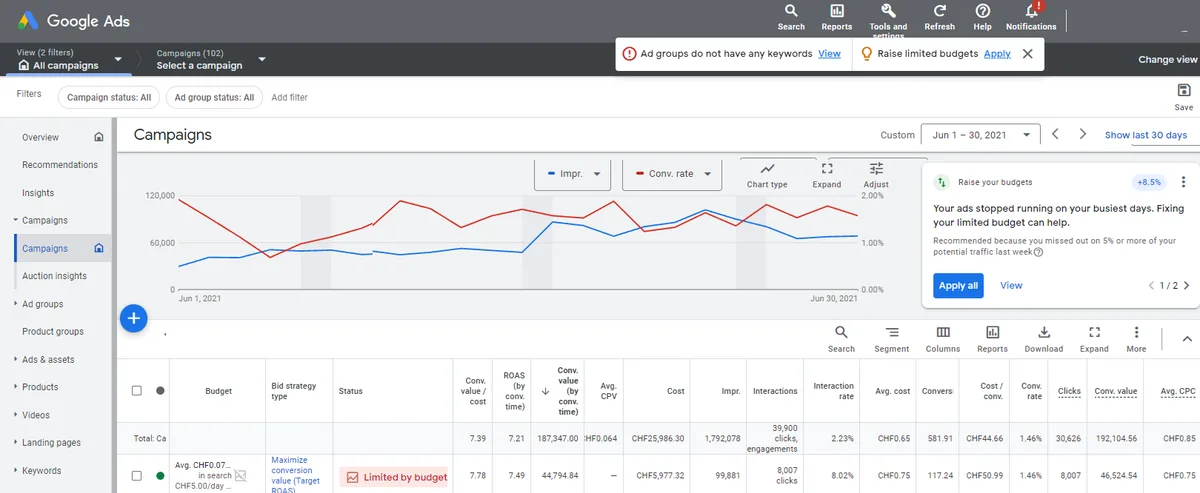Image resolution: width=1200 pixels, height=493 pixels.
Task: Click Apply link for raising budgets
Action: click(997, 54)
